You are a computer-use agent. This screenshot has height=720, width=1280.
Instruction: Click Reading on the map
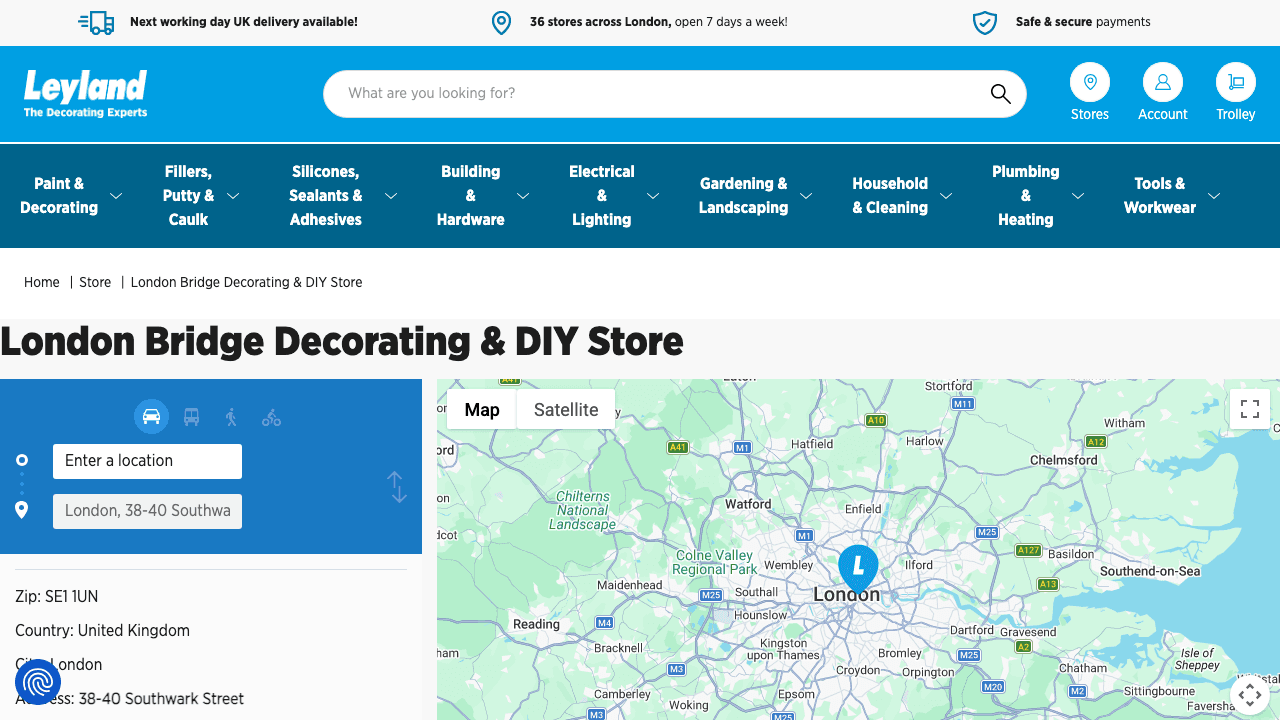(537, 624)
